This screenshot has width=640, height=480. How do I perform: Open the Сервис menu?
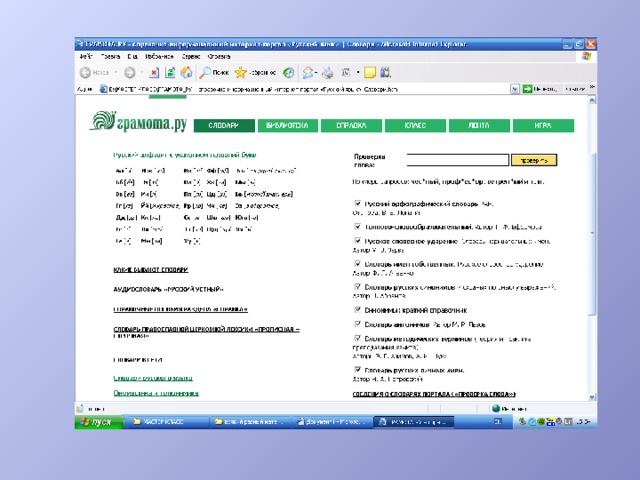(191, 57)
